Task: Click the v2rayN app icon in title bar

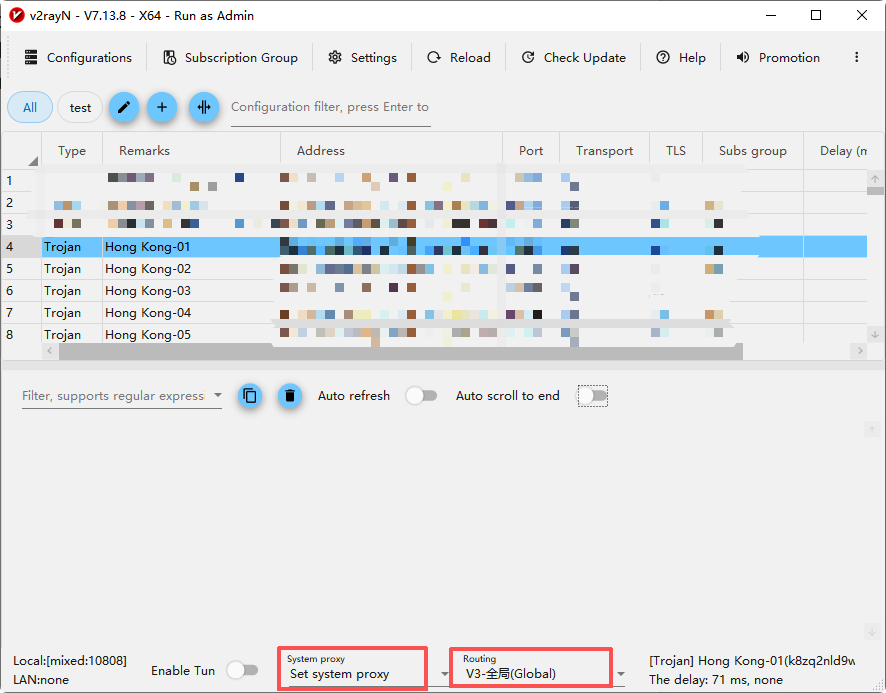Action: (17, 15)
